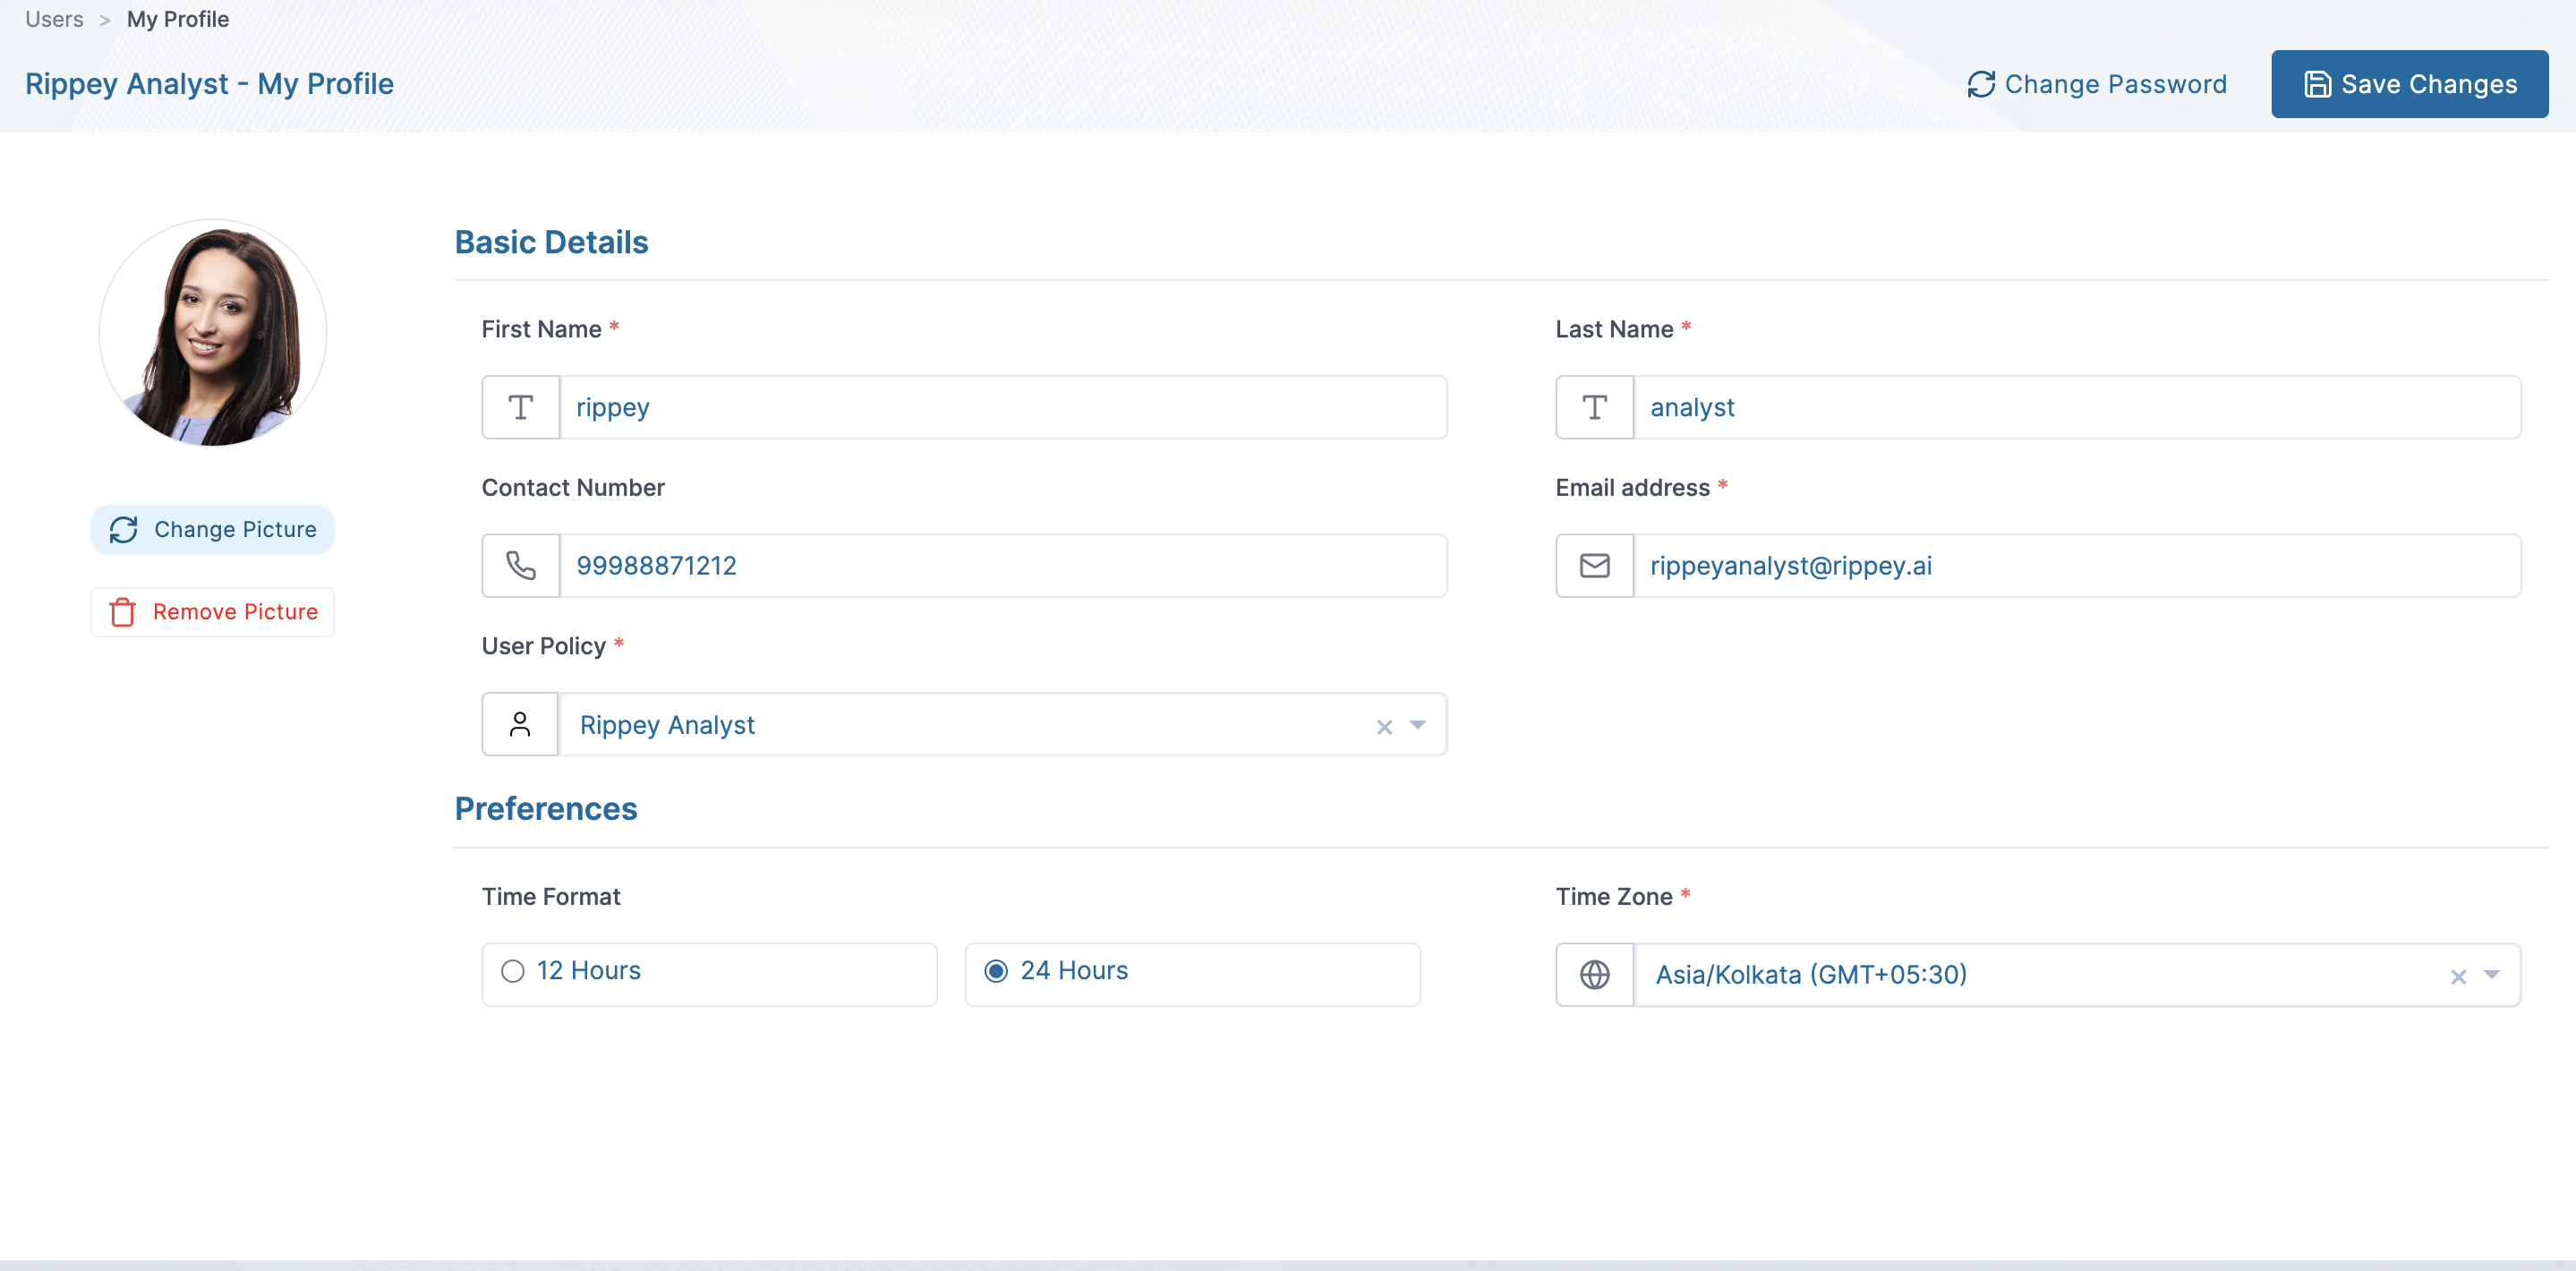This screenshot has width=2576, height=1271.
Task: Click the text icon beside First Name
Action: tap(520, 408)
